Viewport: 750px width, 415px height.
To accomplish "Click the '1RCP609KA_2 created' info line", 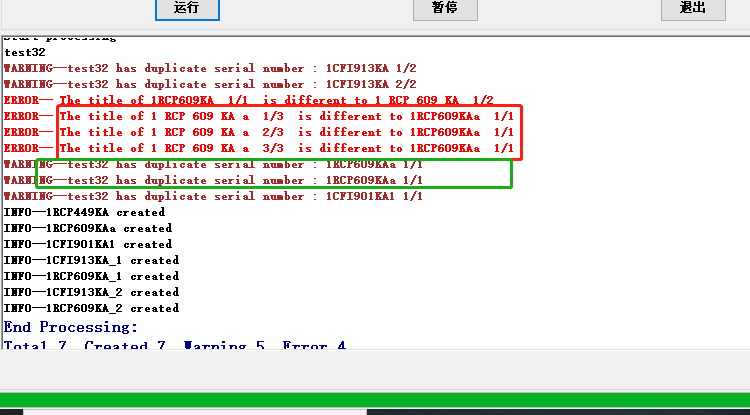I will (x=92, y=308).
